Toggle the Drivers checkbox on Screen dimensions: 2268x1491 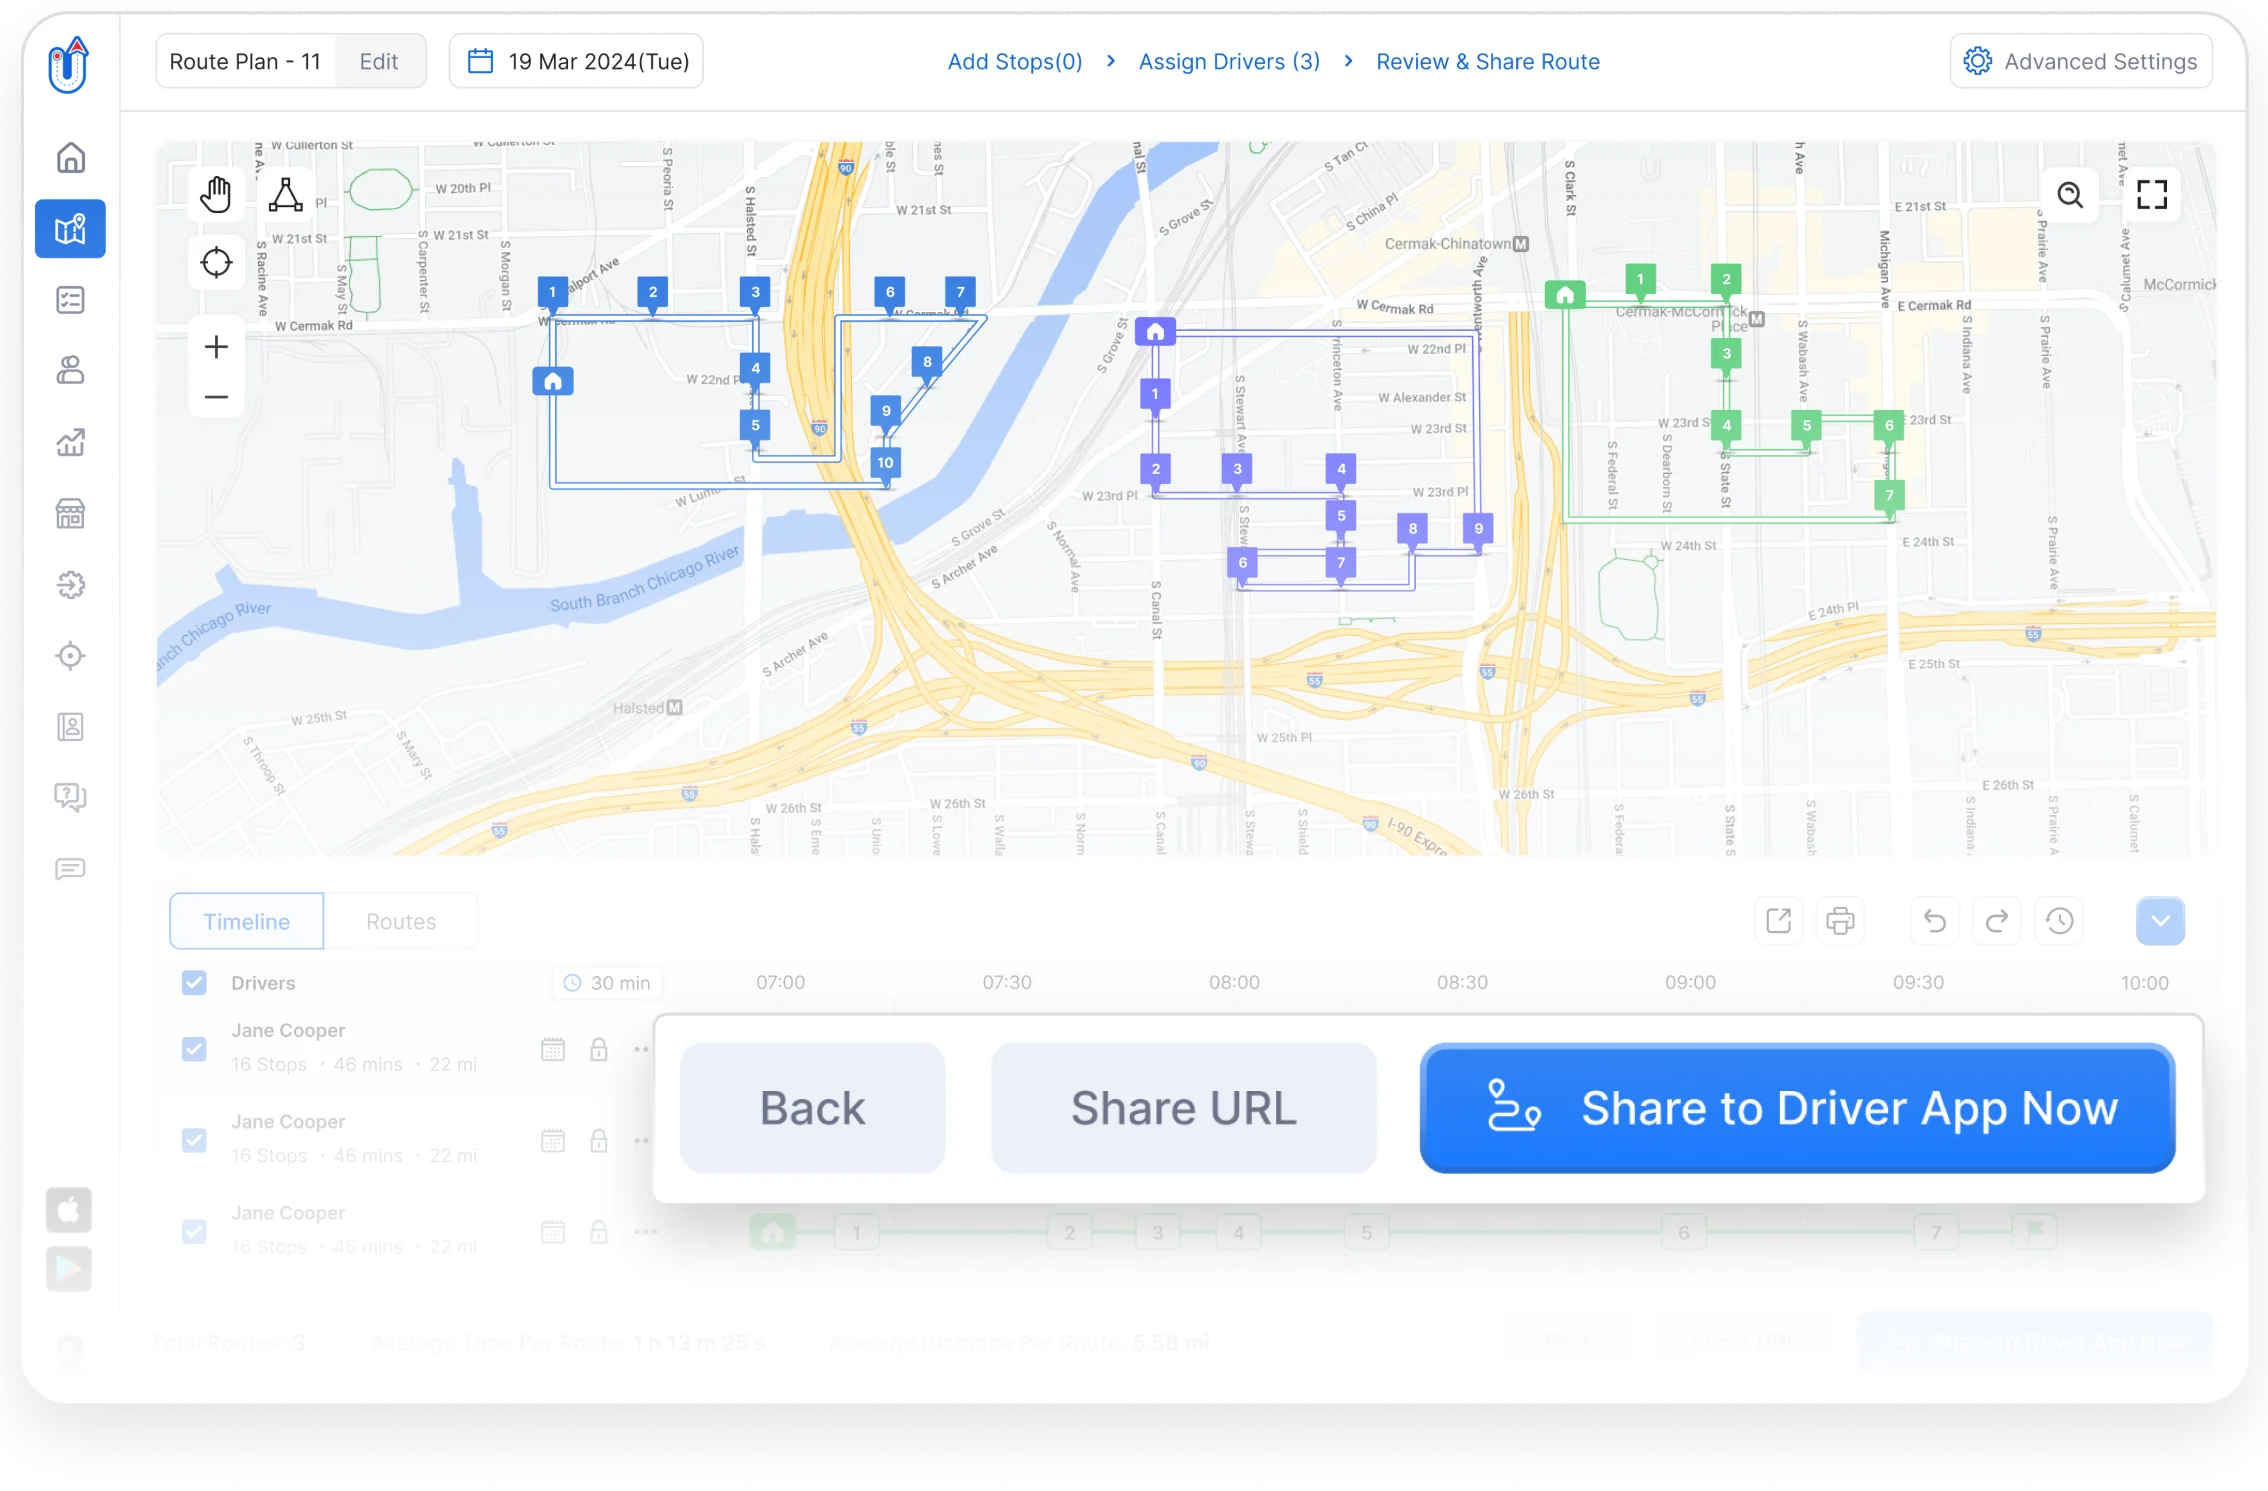(193, 982)
